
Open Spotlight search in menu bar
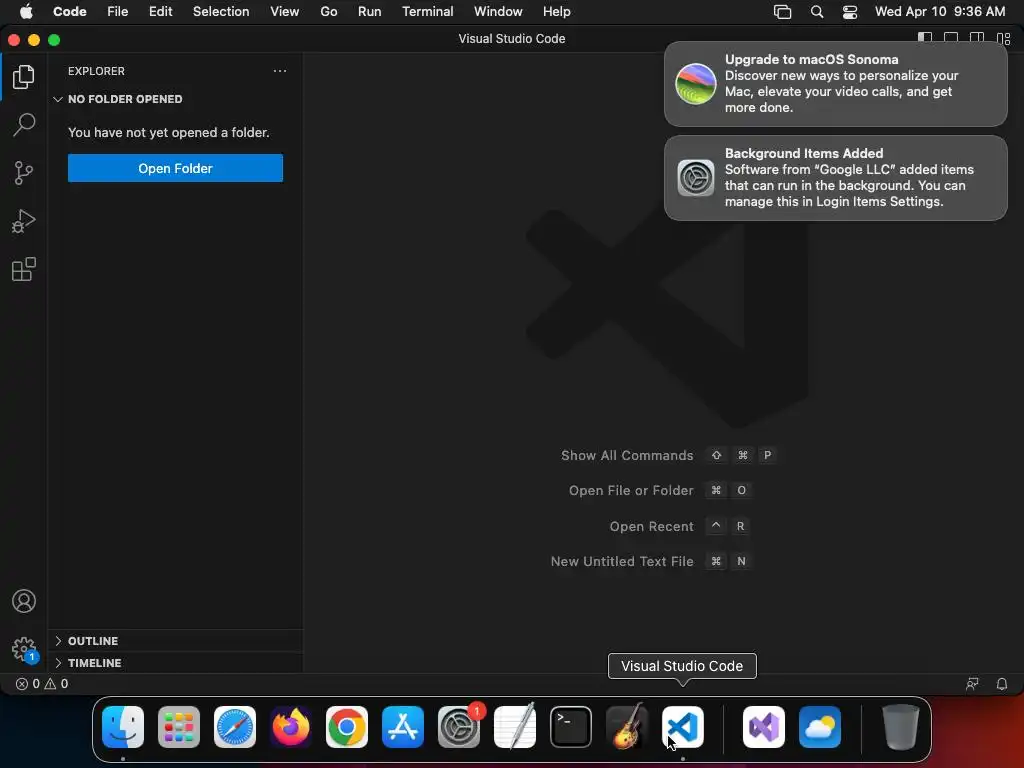[x=816, y=12]
